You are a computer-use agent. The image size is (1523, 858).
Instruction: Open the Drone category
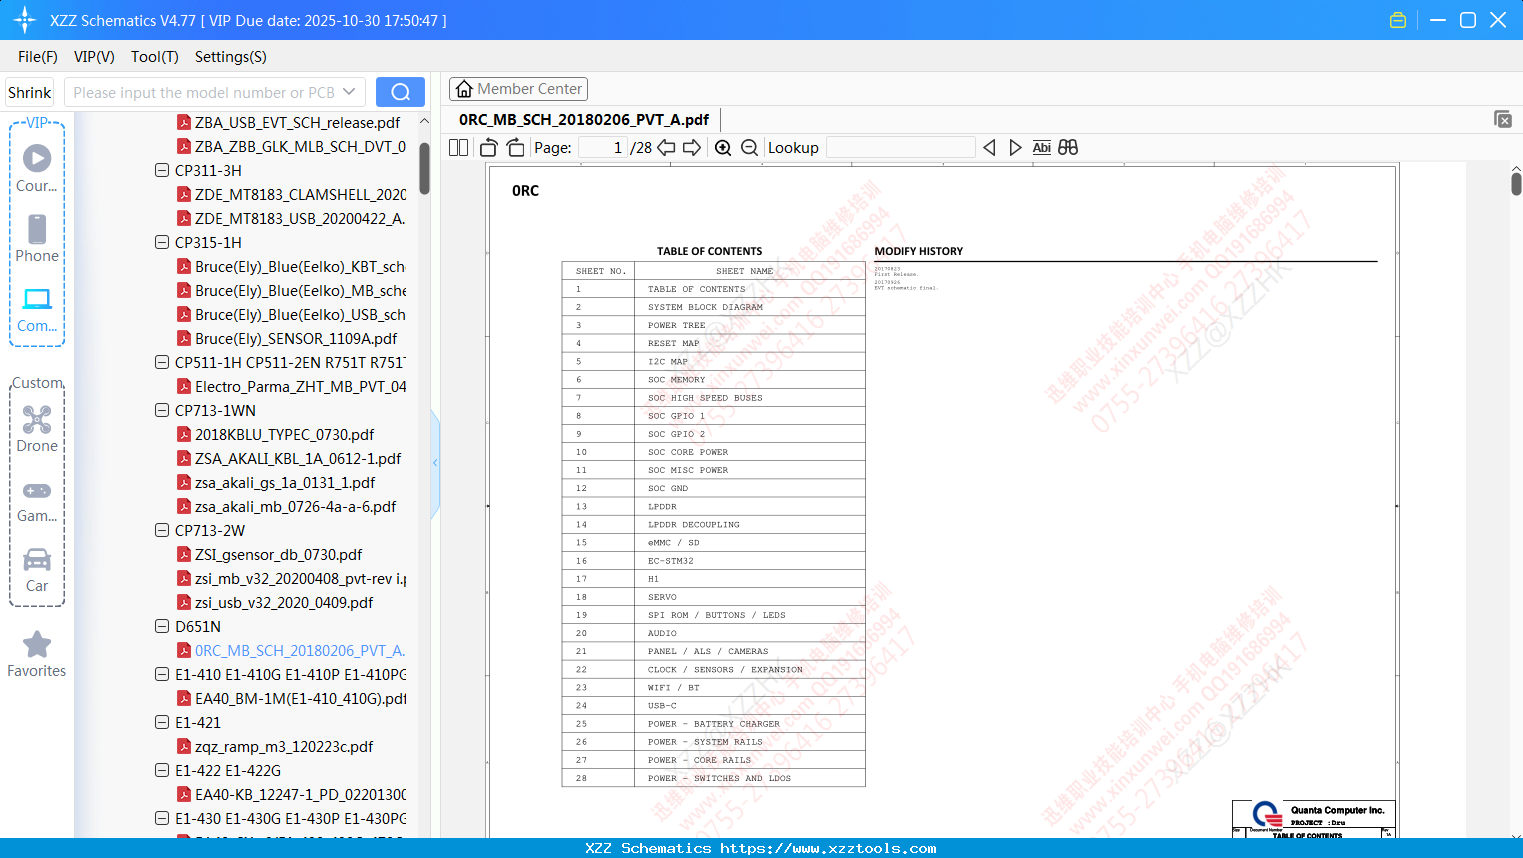click(x=37, y=429)
